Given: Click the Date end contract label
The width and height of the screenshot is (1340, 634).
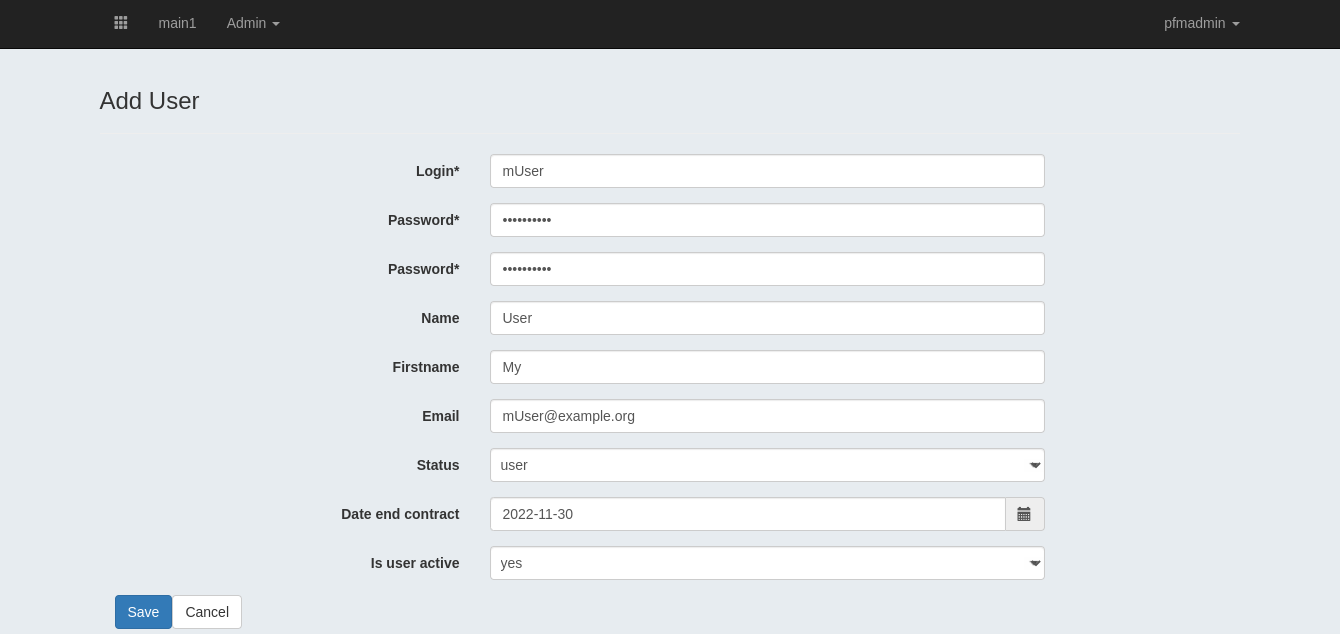Looking at the screenshot, I should pos(400,514).
